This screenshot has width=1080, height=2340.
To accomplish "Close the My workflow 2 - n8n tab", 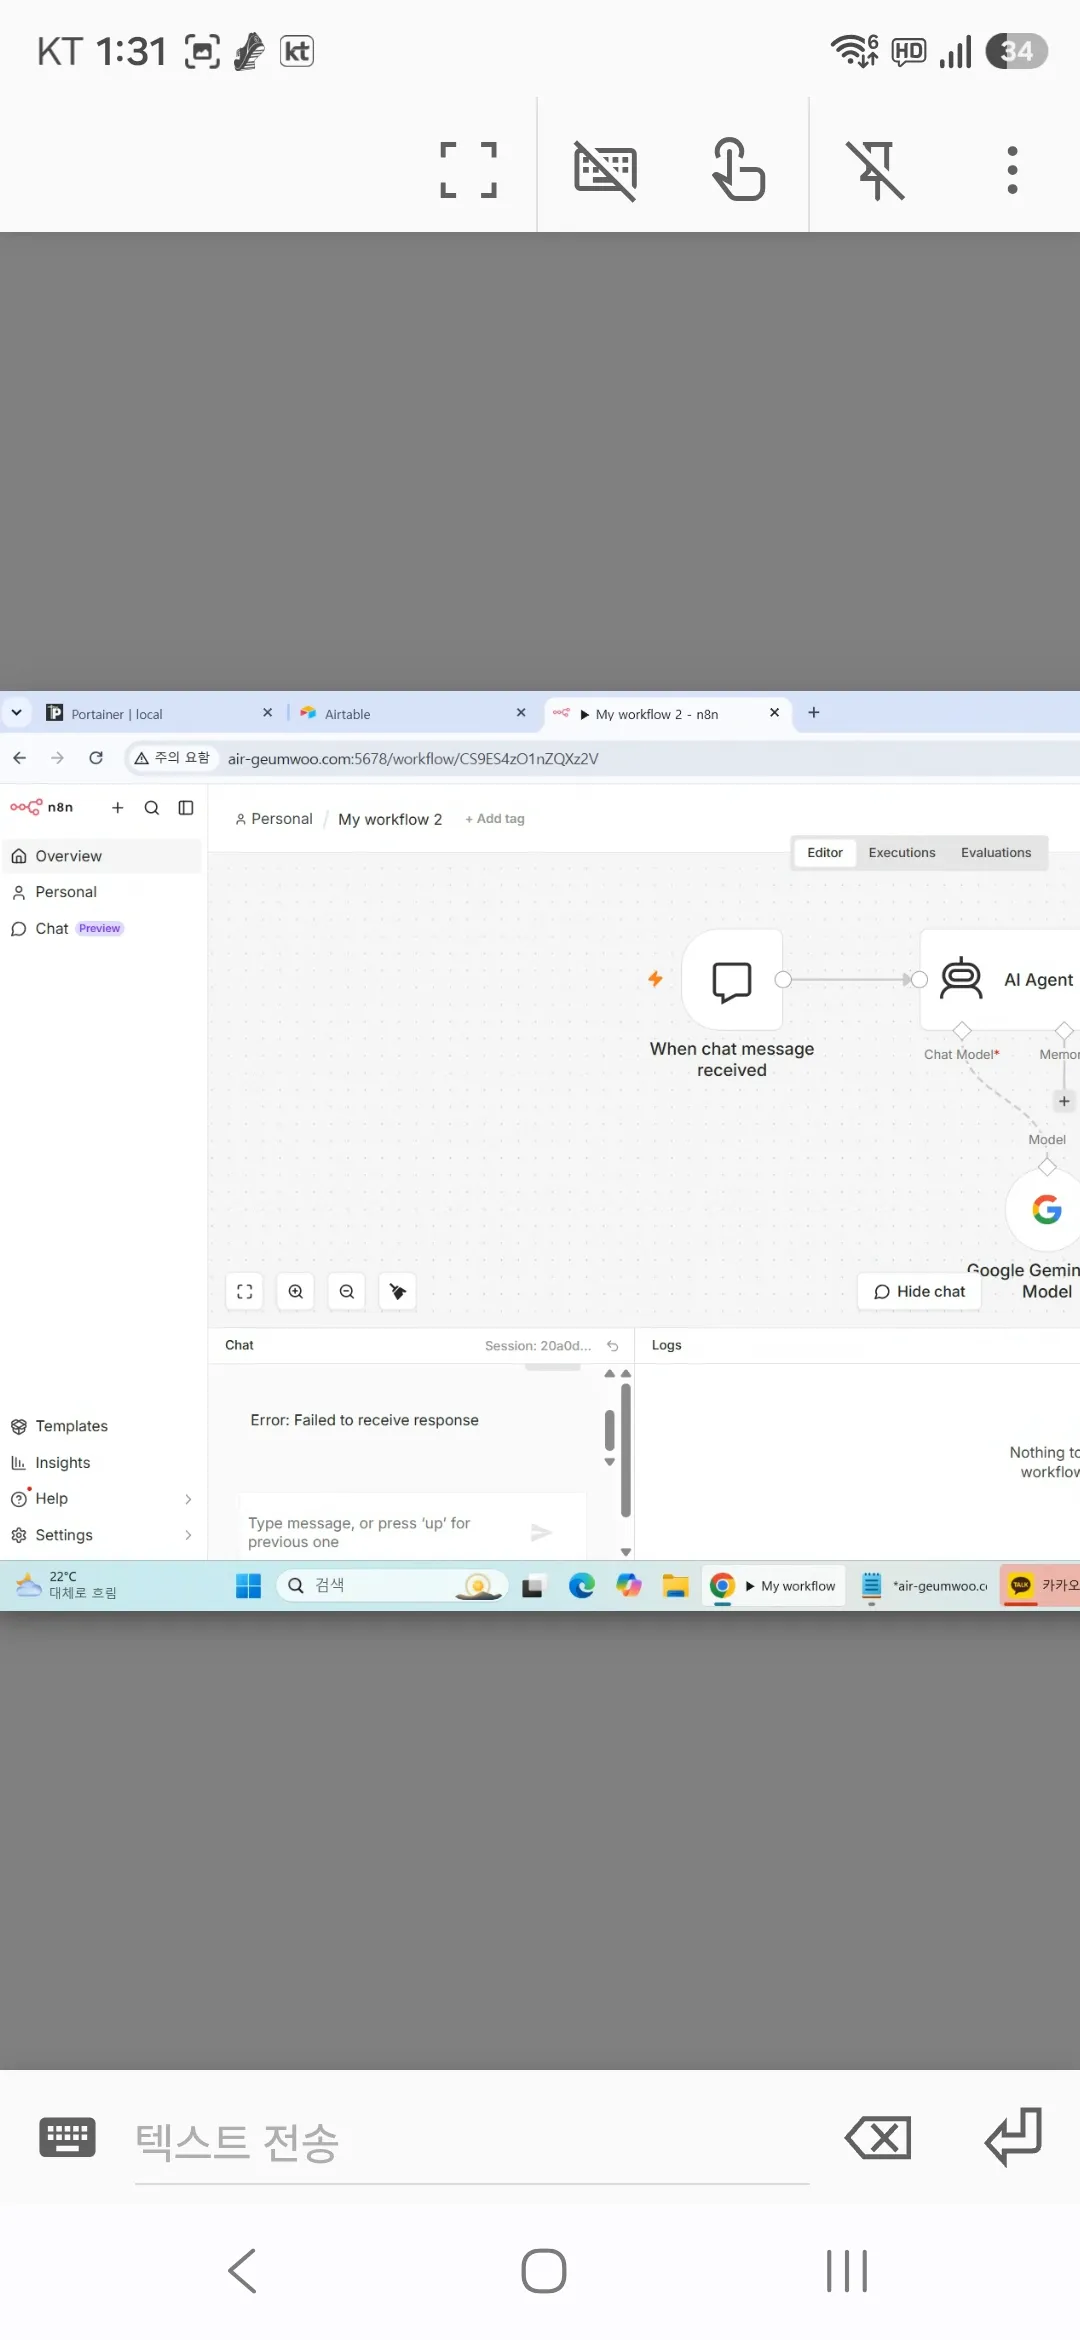I will (x=774, y=713).
